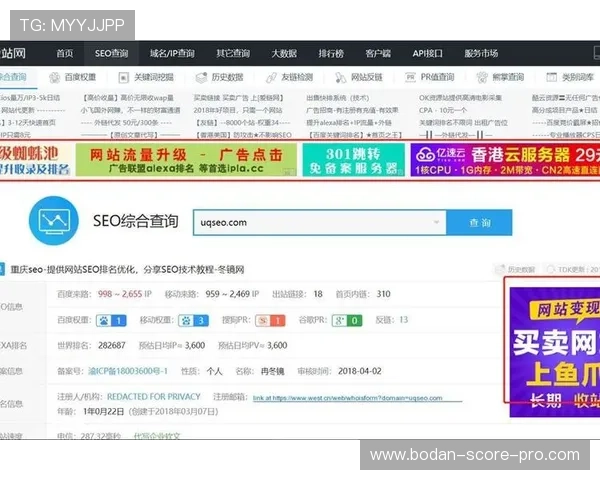The height and width of the screenshot is (480, 600).
Task: Click the OK资源站 text ad link
Action: click(460, 98)
